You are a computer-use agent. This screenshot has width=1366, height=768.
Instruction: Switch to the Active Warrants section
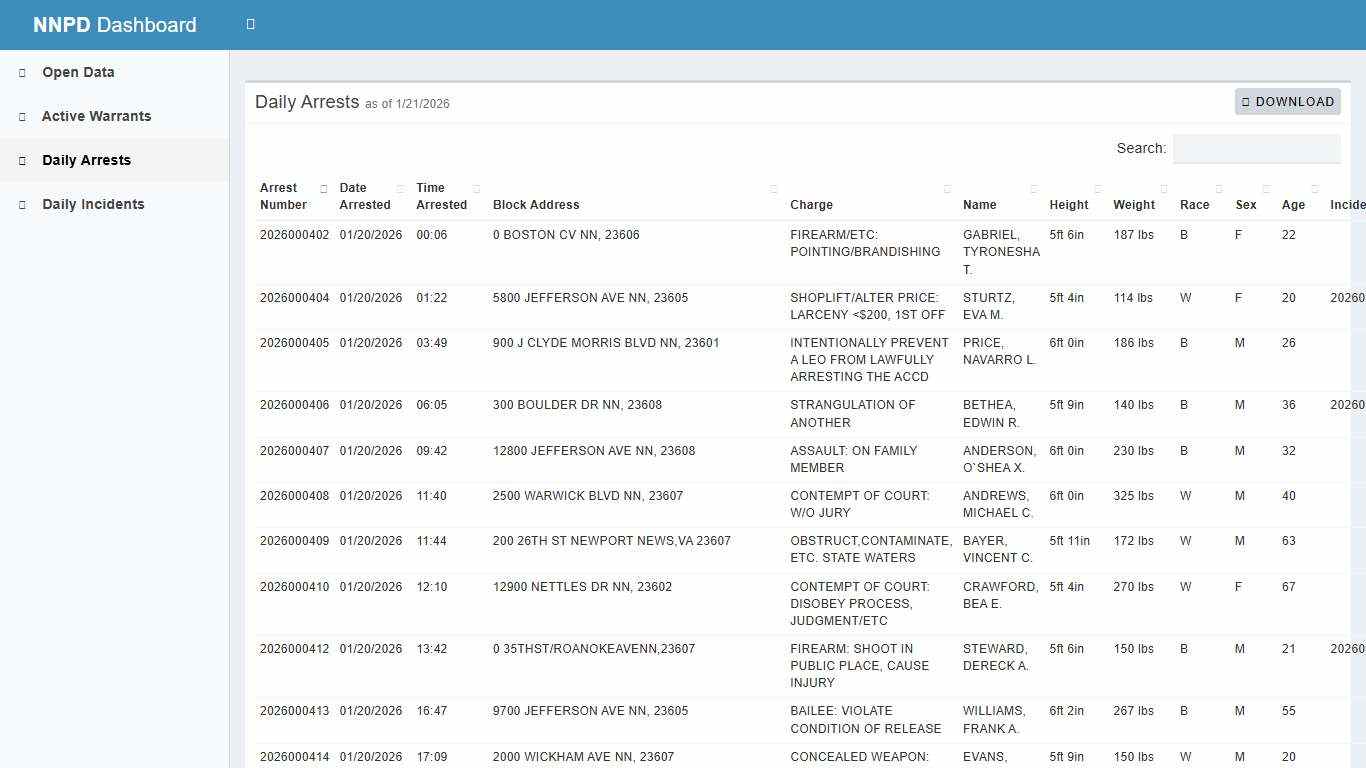click(96, 116)
